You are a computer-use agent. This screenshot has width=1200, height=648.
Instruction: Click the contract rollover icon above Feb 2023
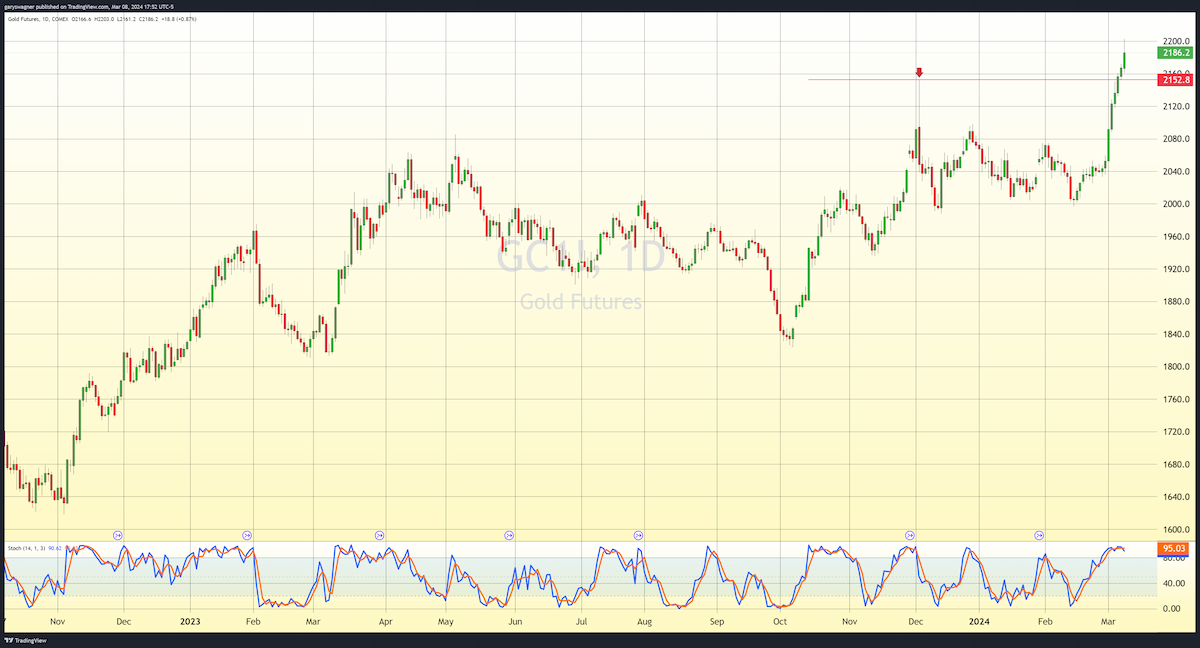pyautogui.click(x=247, y=535)
